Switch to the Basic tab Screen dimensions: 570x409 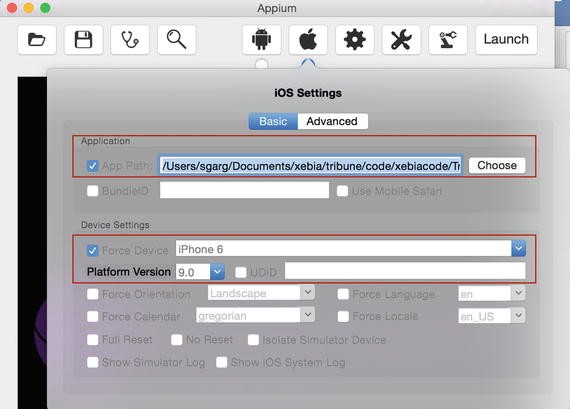pos(273,121)
